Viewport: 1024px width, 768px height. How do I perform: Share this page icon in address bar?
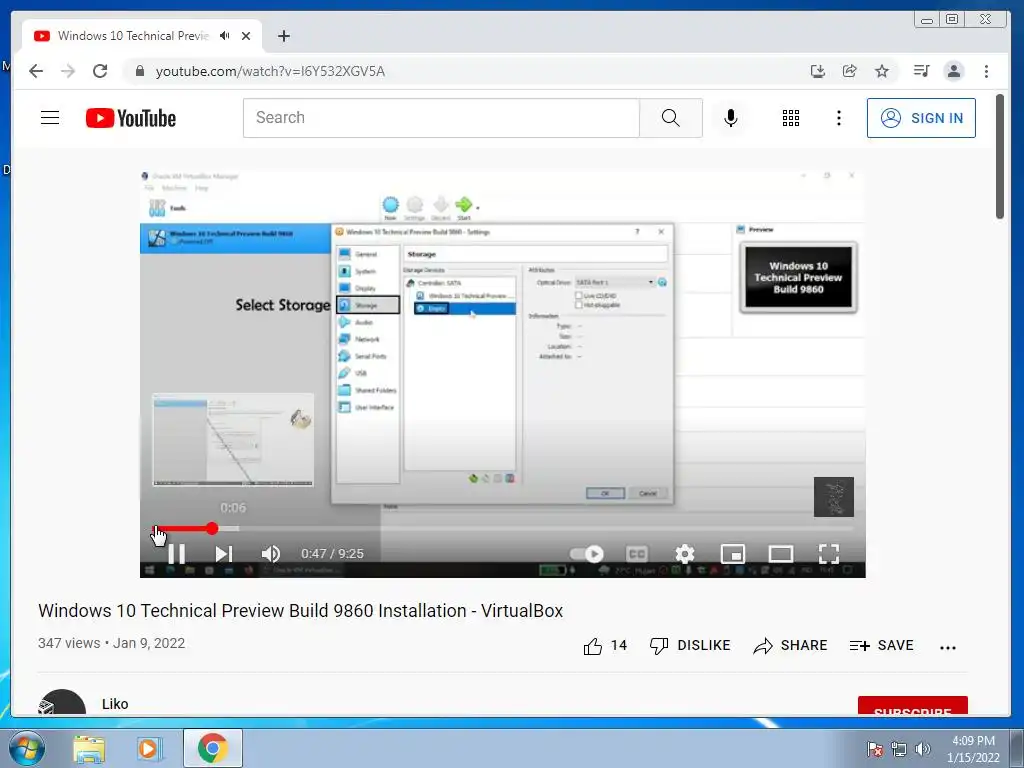[850, 71]
